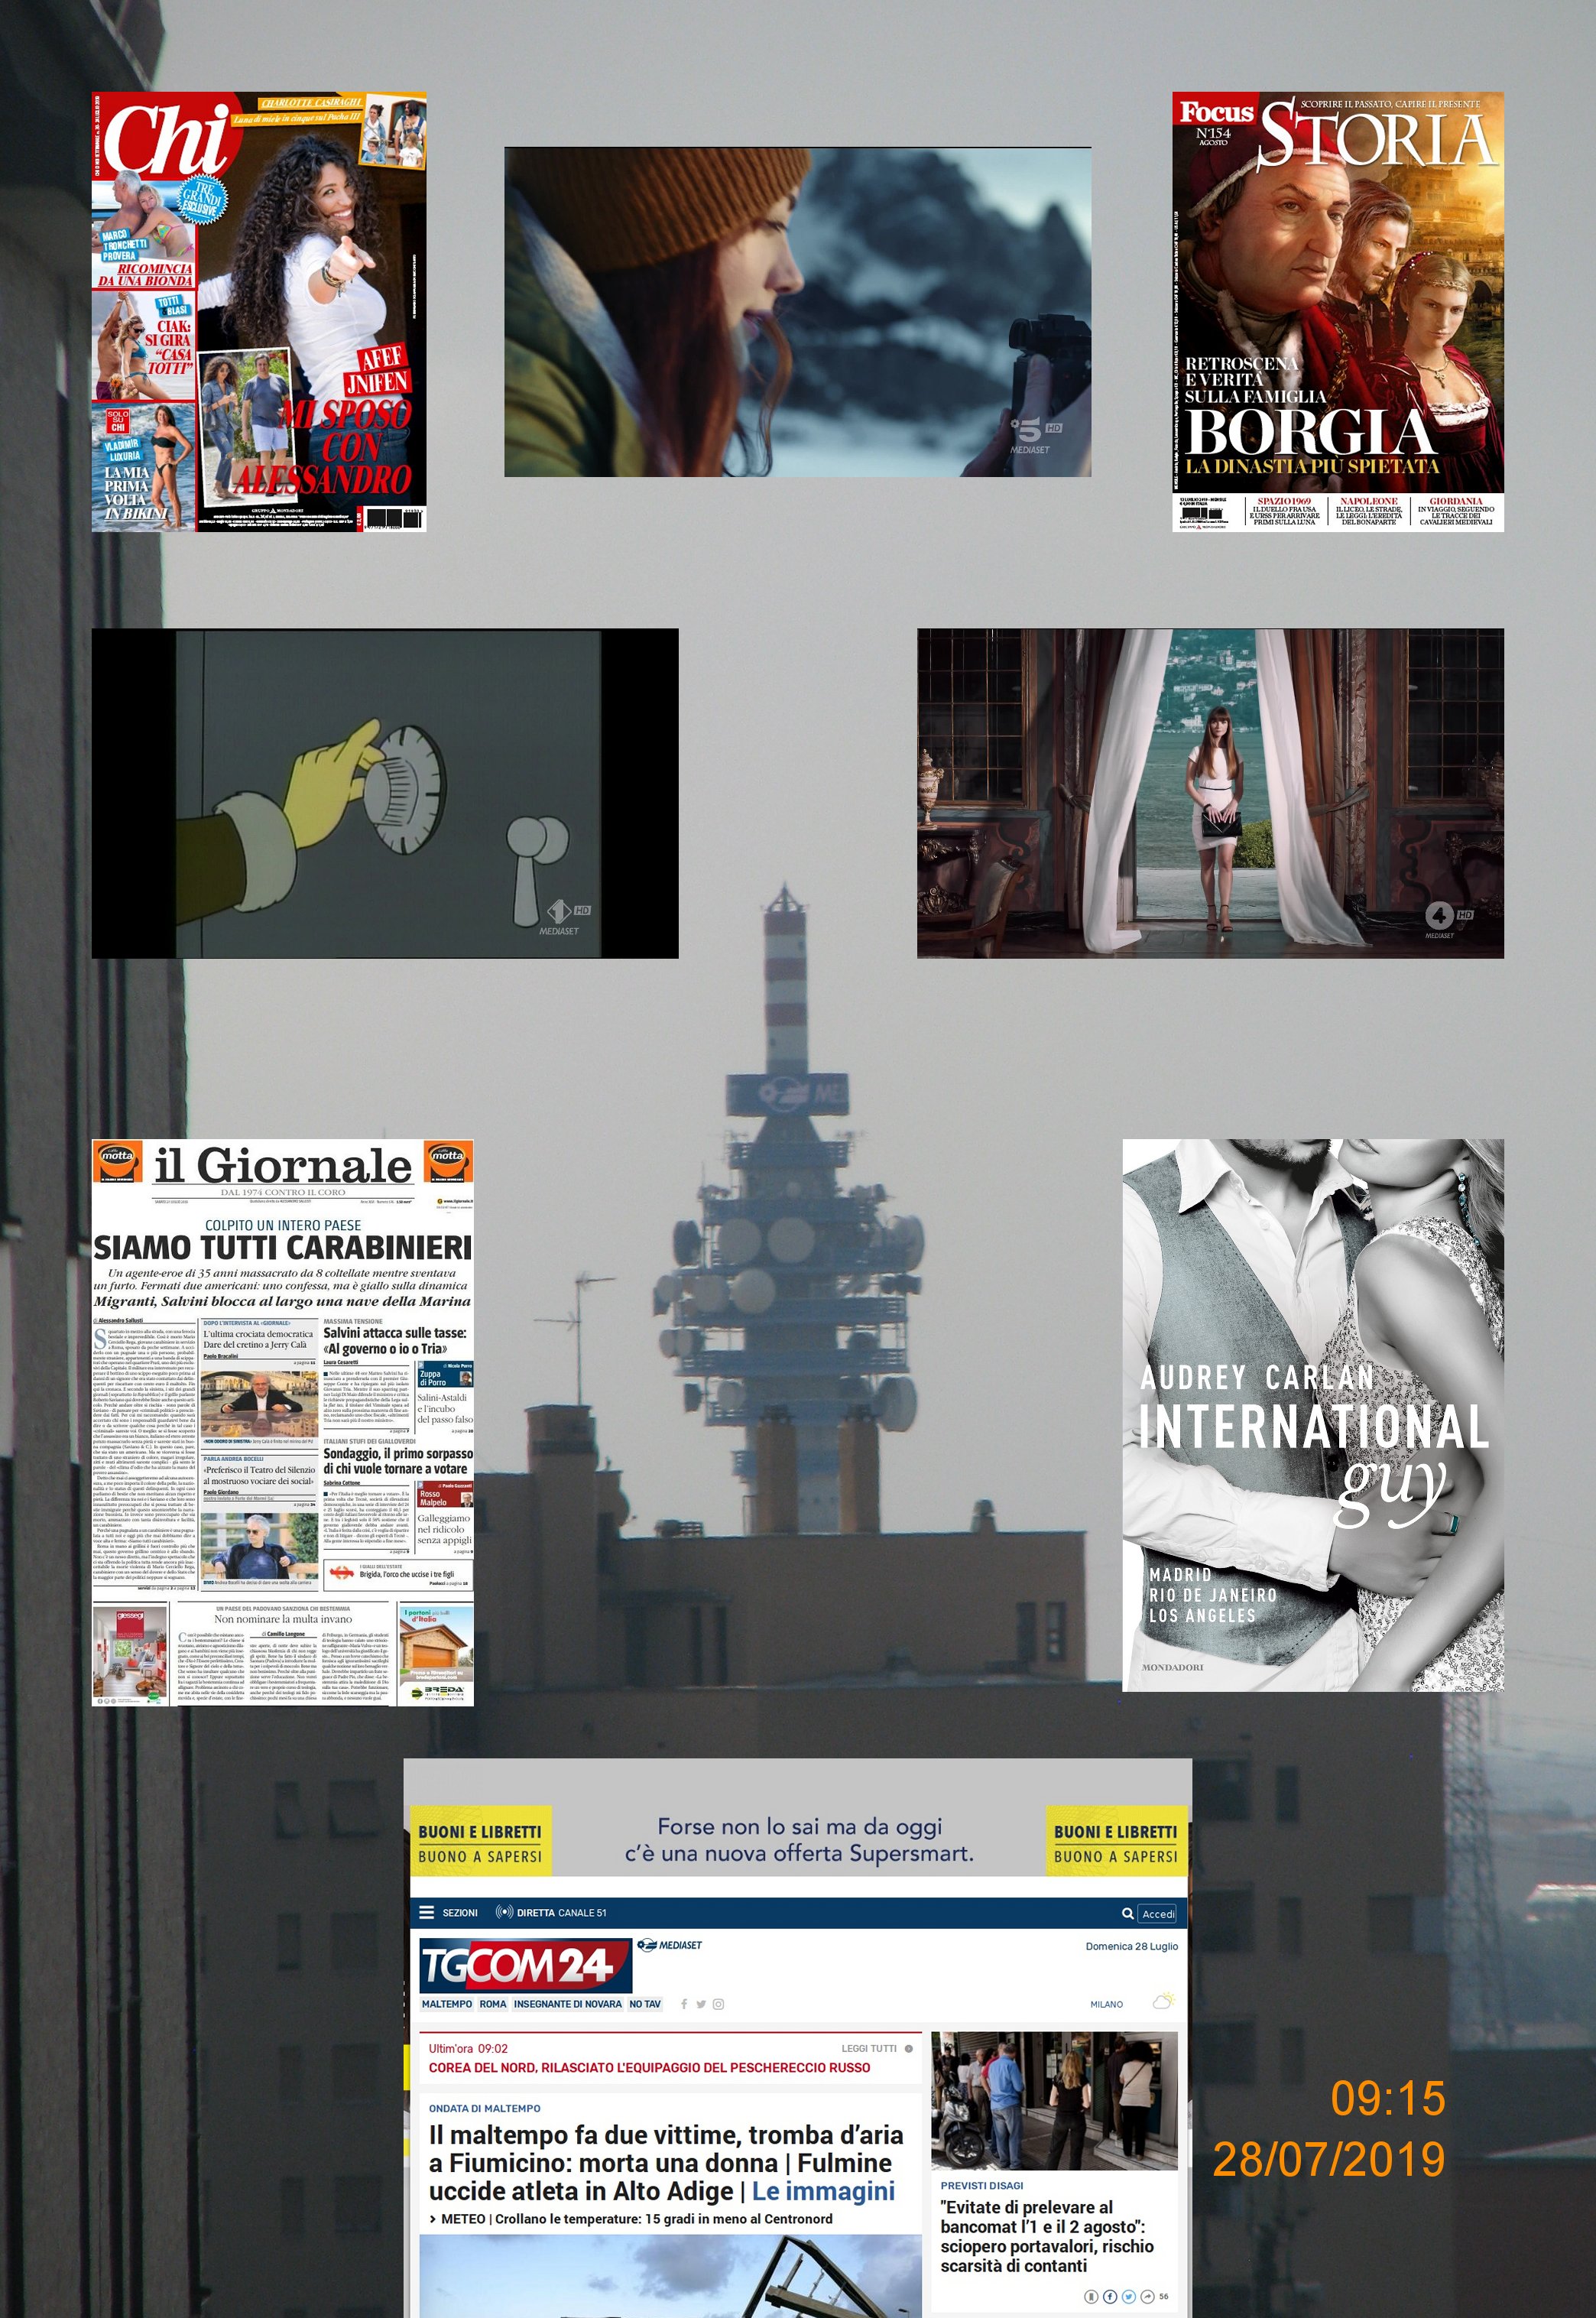Open the bancomat strike photo thumbnail
1596x2318 pixels.
coord(1054,2100)
